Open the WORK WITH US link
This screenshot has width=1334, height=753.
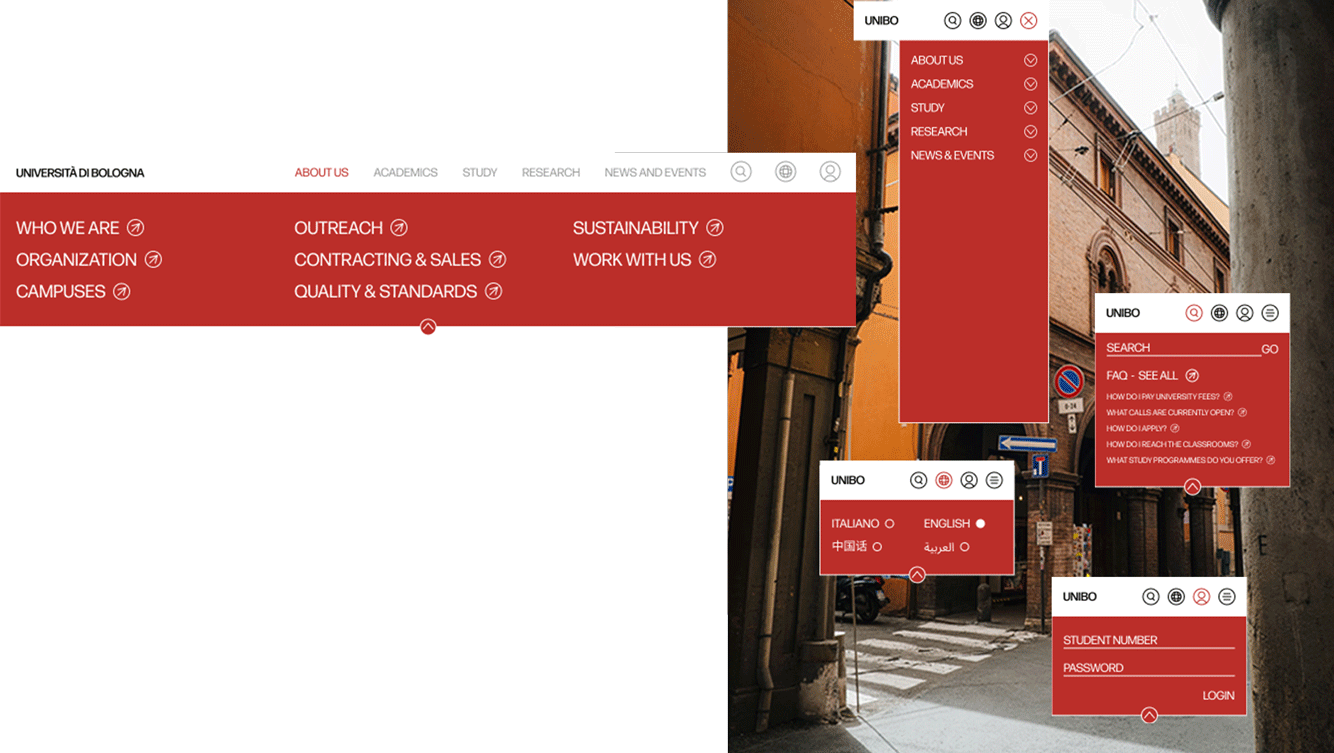[644, 260]
